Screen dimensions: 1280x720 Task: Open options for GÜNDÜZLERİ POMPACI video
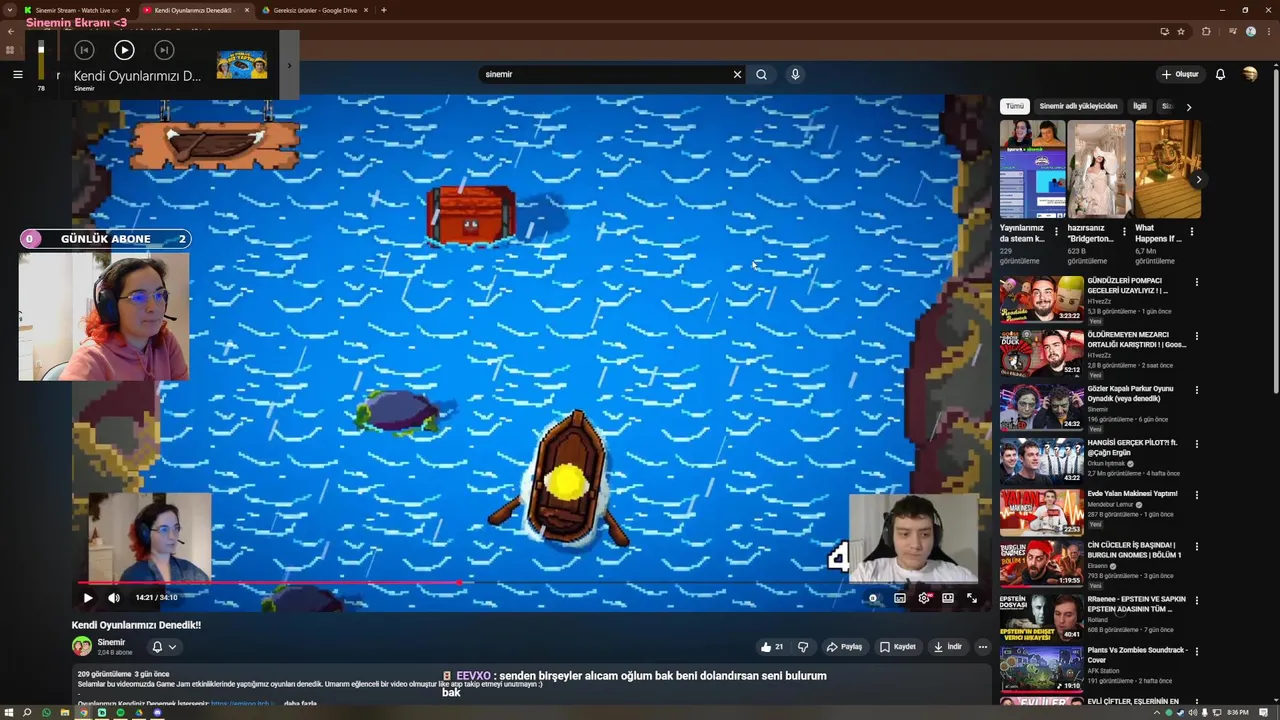pos(1196,282)
